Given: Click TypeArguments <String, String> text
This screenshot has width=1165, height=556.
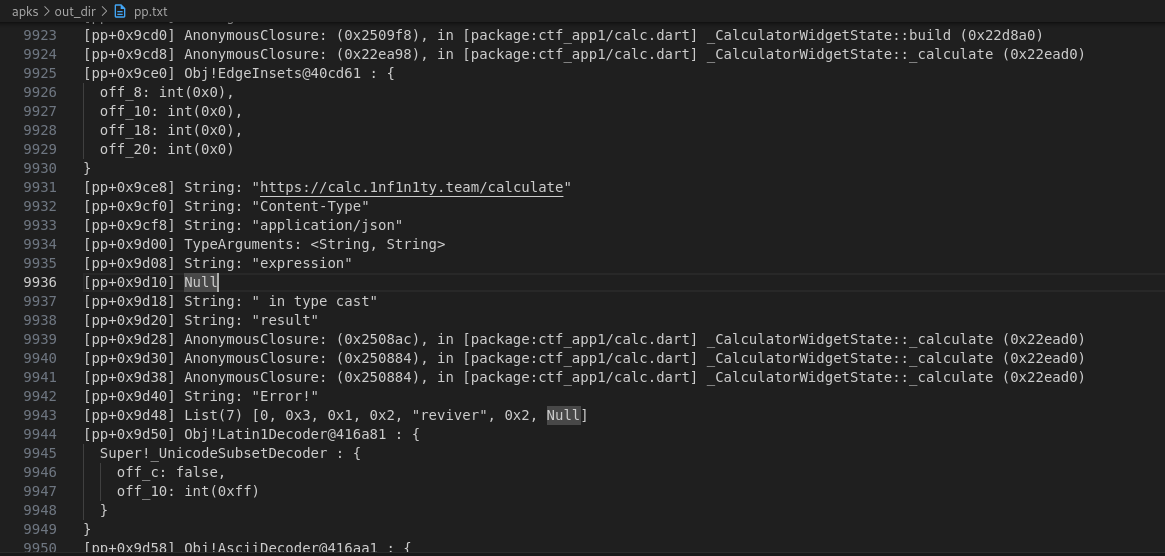Looking at the screenshot, I should [314, 244].
